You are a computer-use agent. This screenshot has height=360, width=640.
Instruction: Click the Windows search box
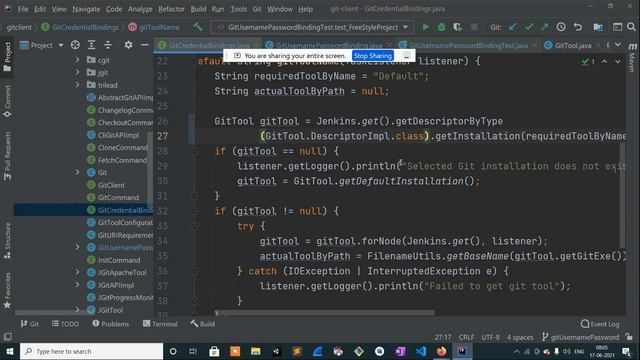point(91,351)
